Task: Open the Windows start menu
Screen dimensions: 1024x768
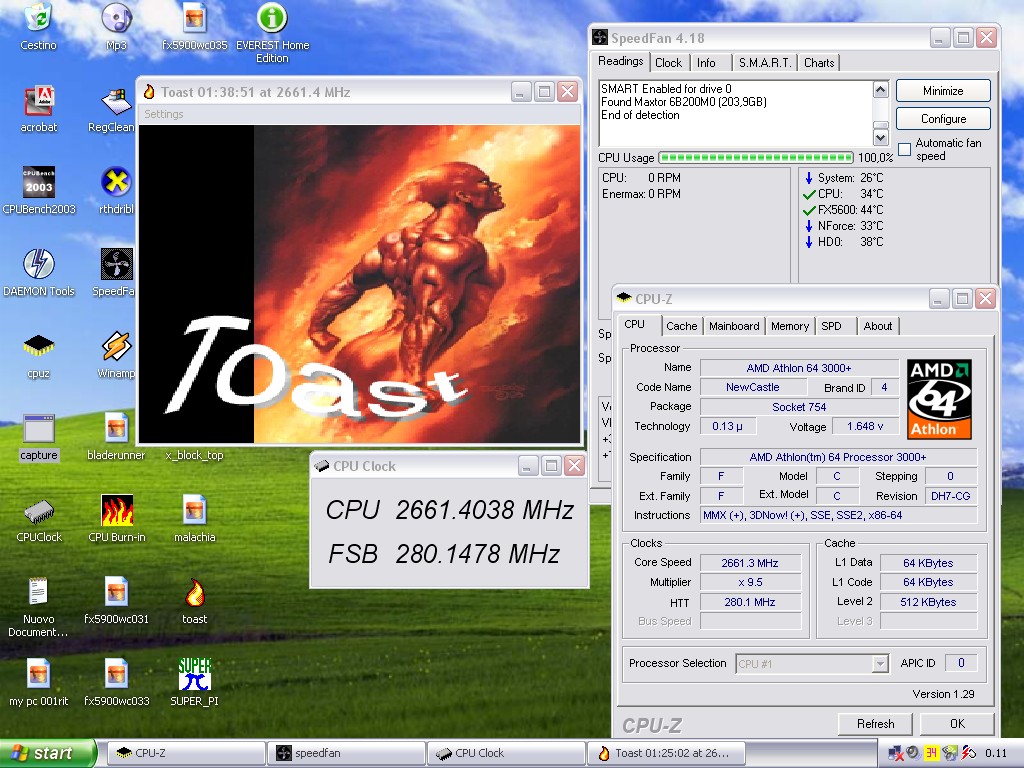Action: [48, 753]
